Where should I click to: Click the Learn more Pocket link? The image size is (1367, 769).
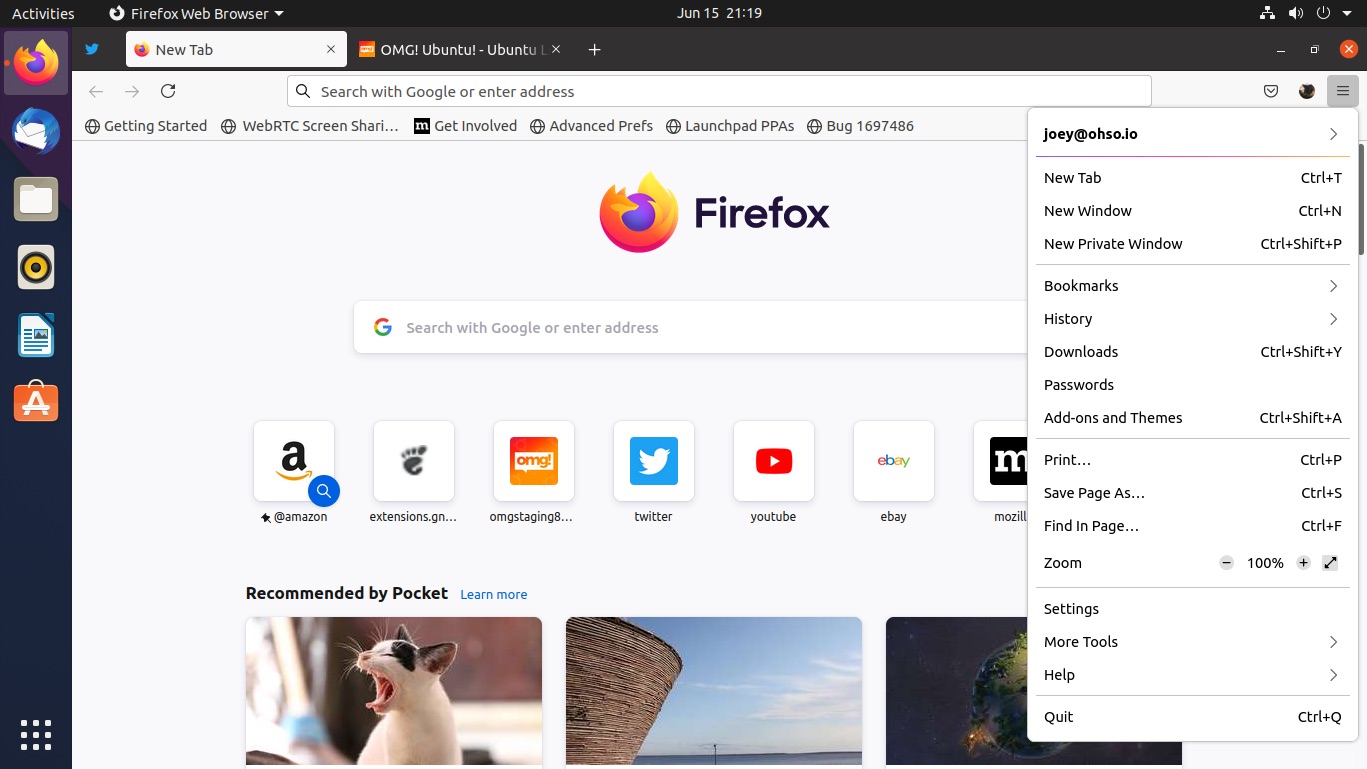click(x=493, y=594)
